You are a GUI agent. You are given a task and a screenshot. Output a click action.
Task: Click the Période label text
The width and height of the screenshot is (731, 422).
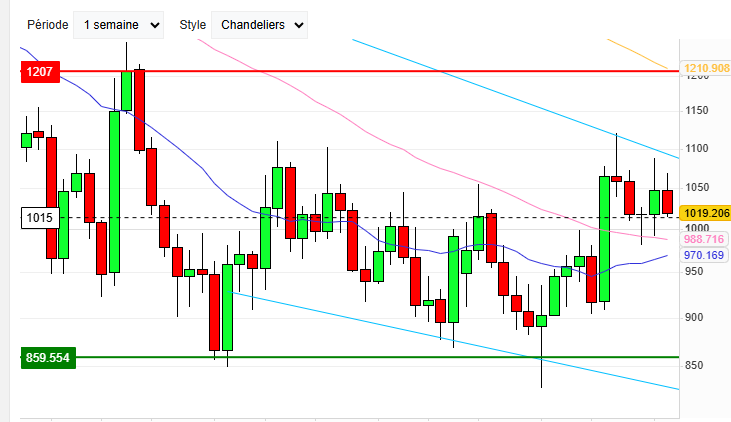click(48, 25)
